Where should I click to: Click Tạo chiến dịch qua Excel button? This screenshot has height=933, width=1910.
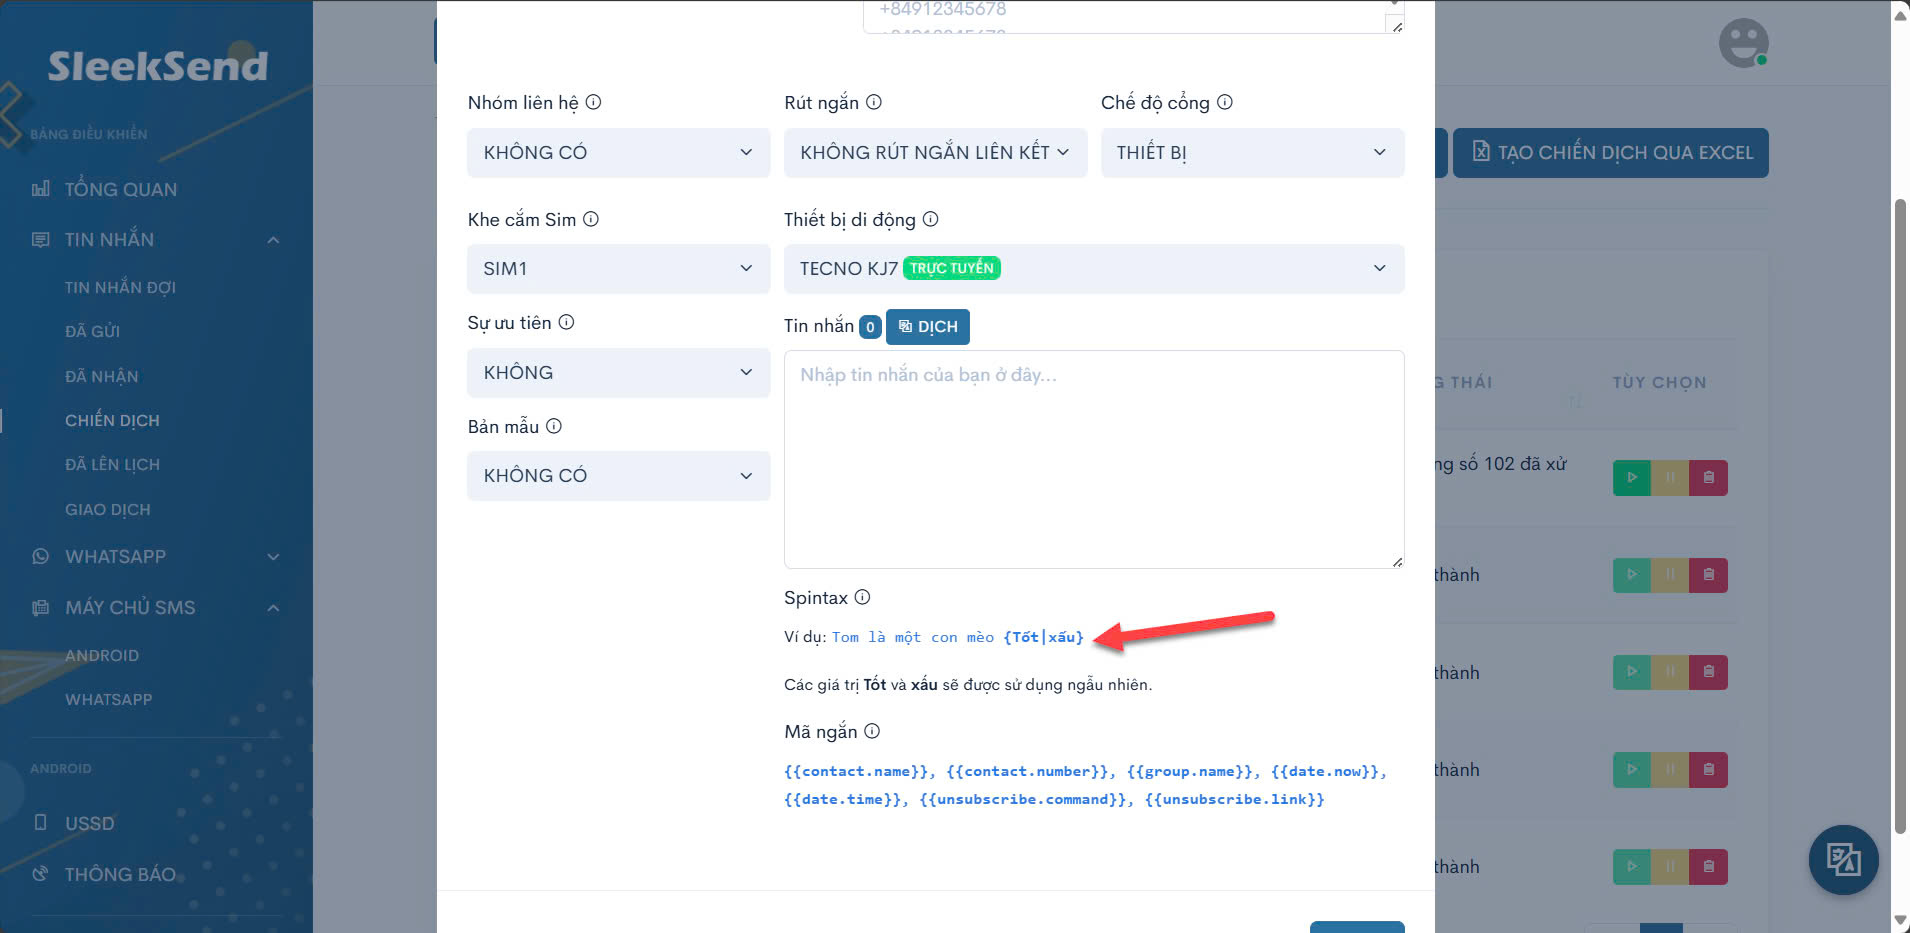(1610, 153)
